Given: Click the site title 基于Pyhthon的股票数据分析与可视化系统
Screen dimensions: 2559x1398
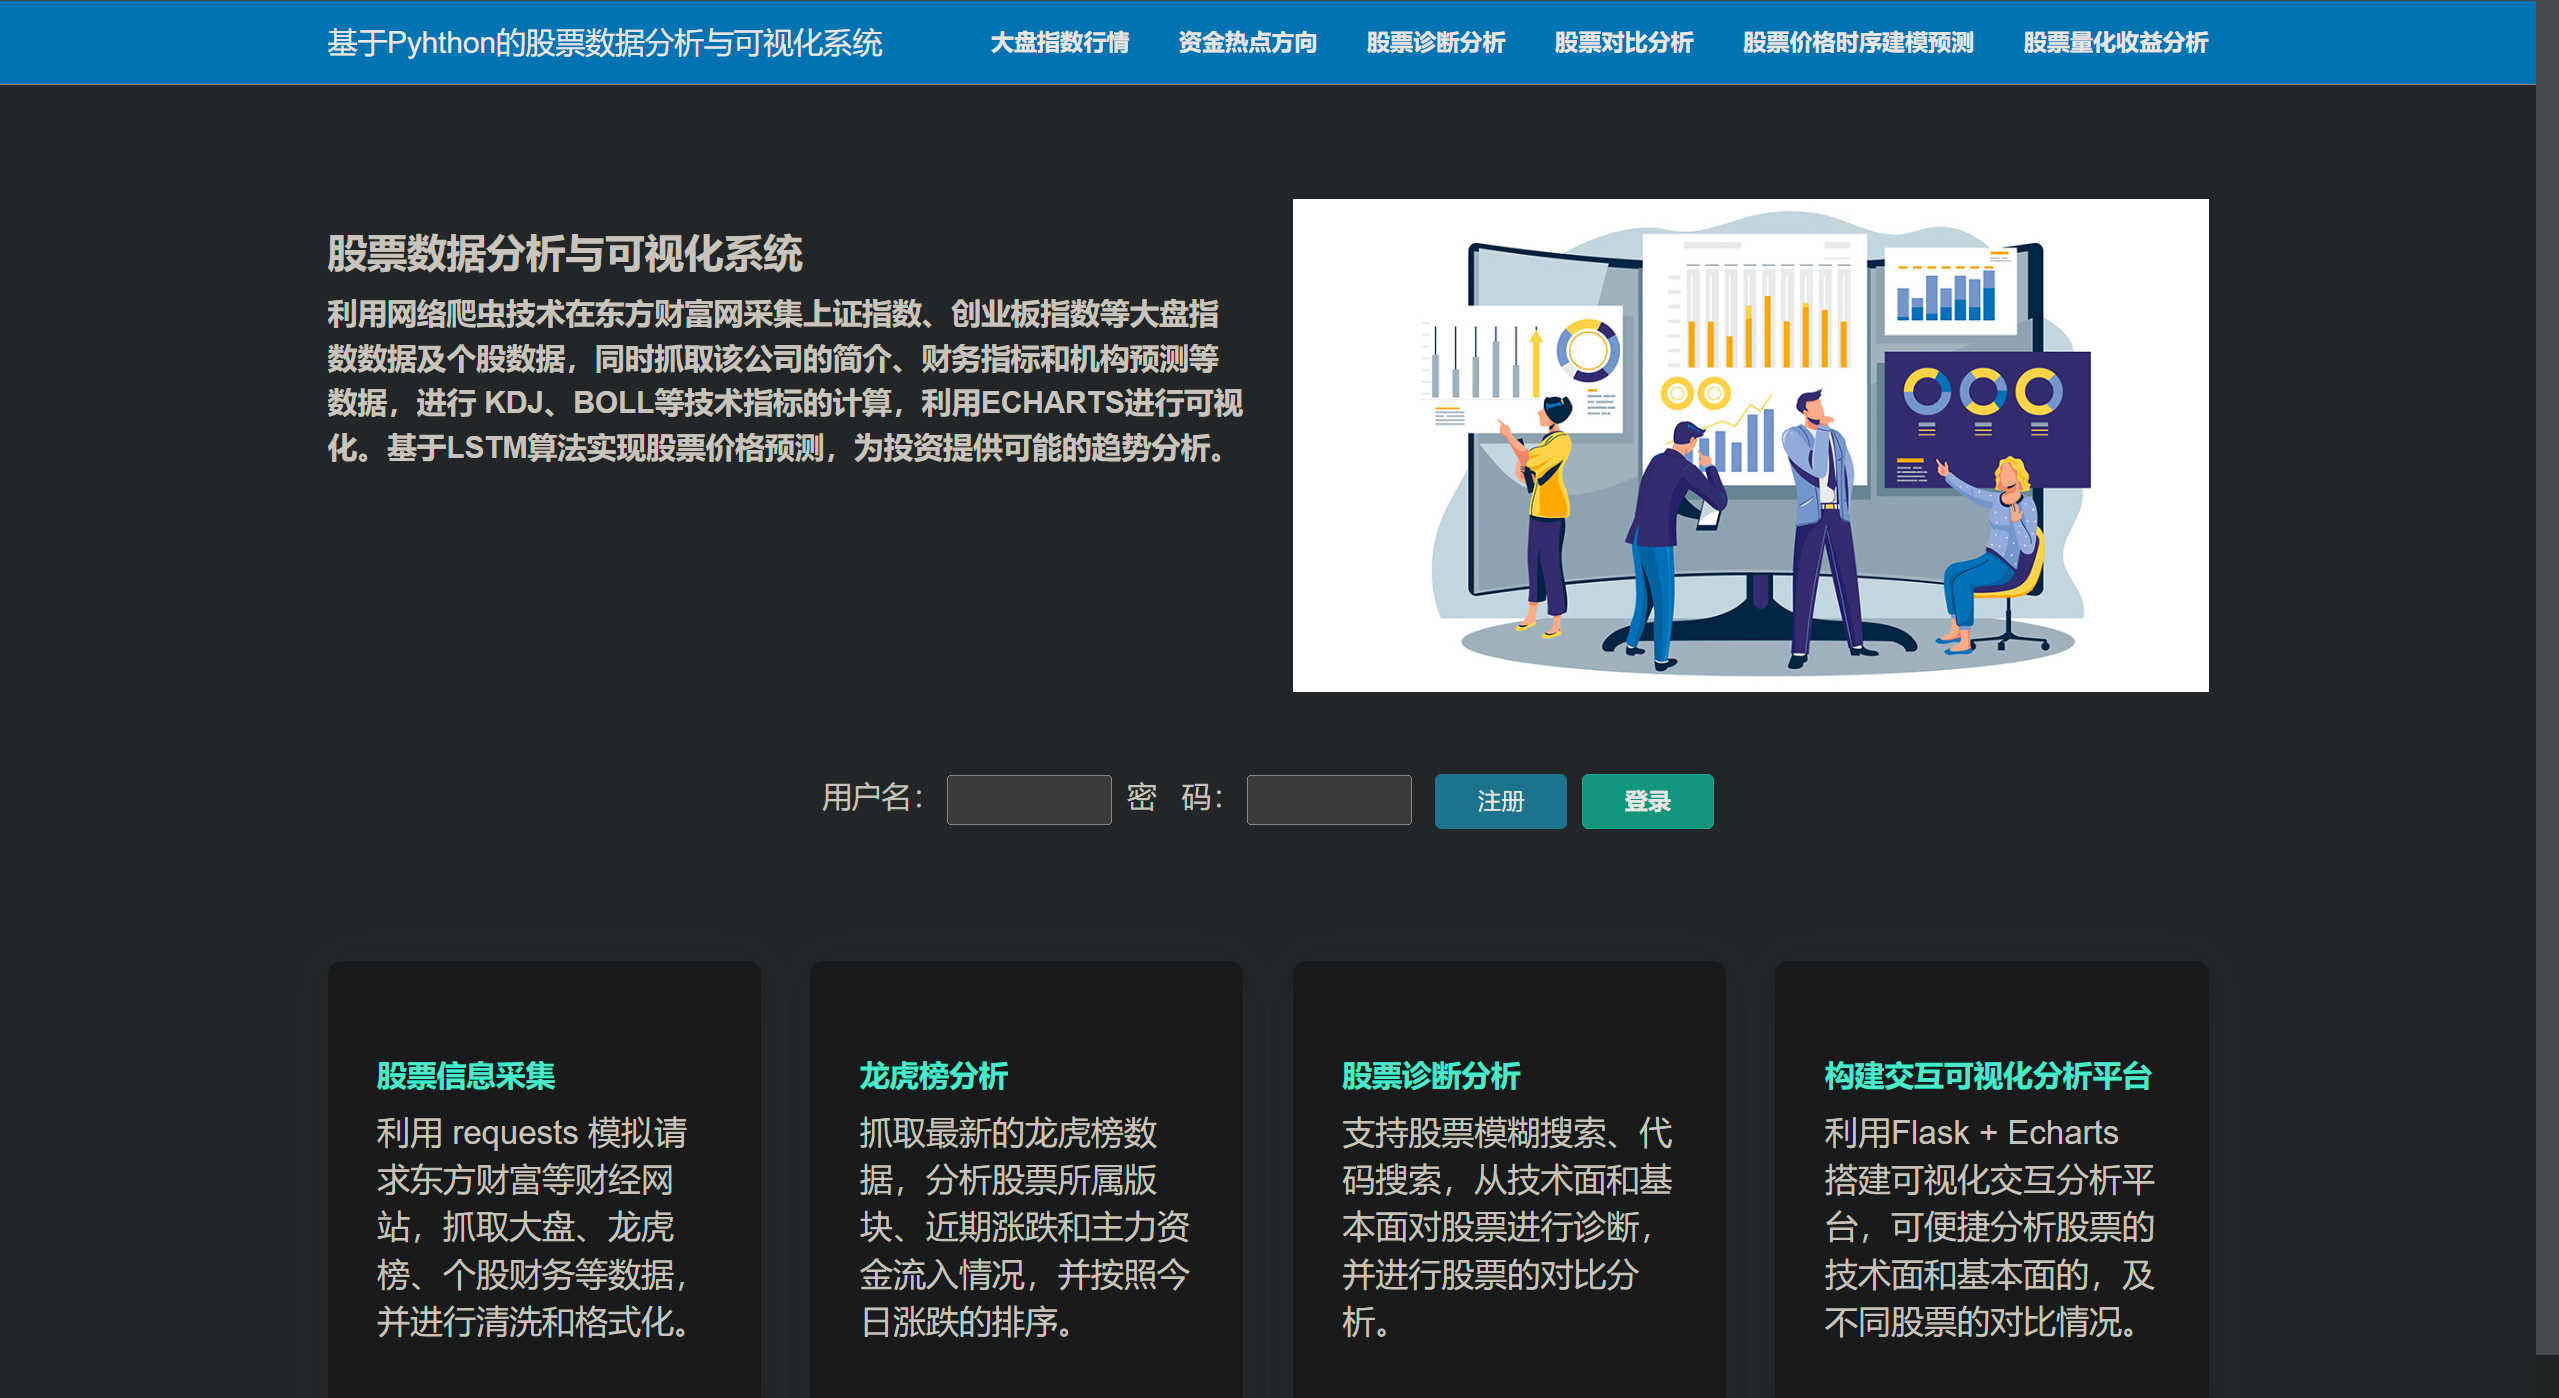Looking at the screenshot, I should coord(606,43).
